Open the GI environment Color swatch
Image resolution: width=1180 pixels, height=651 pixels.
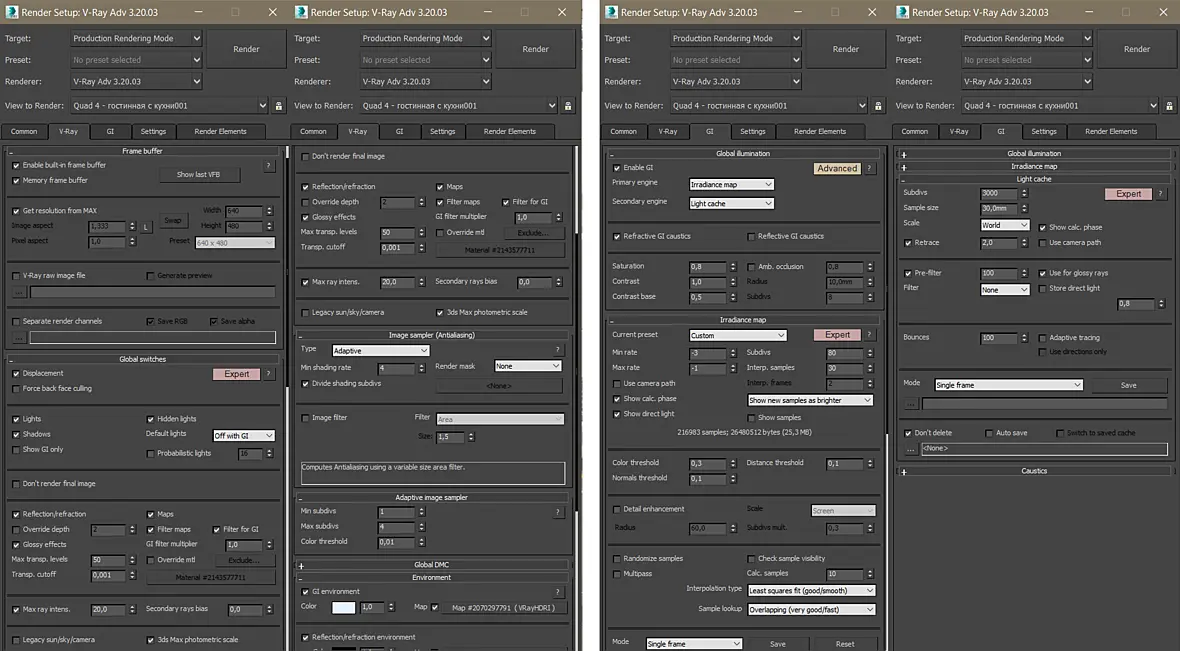[343, 608]
